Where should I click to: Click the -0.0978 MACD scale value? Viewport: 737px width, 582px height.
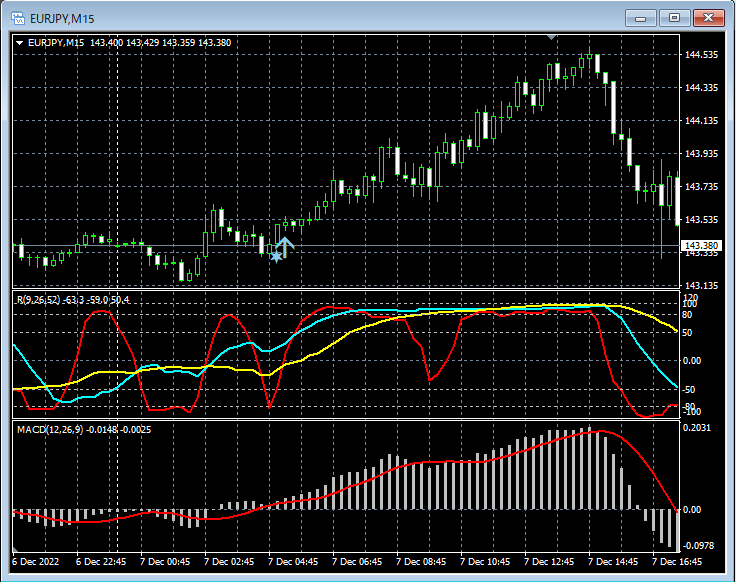pos(700,545)
